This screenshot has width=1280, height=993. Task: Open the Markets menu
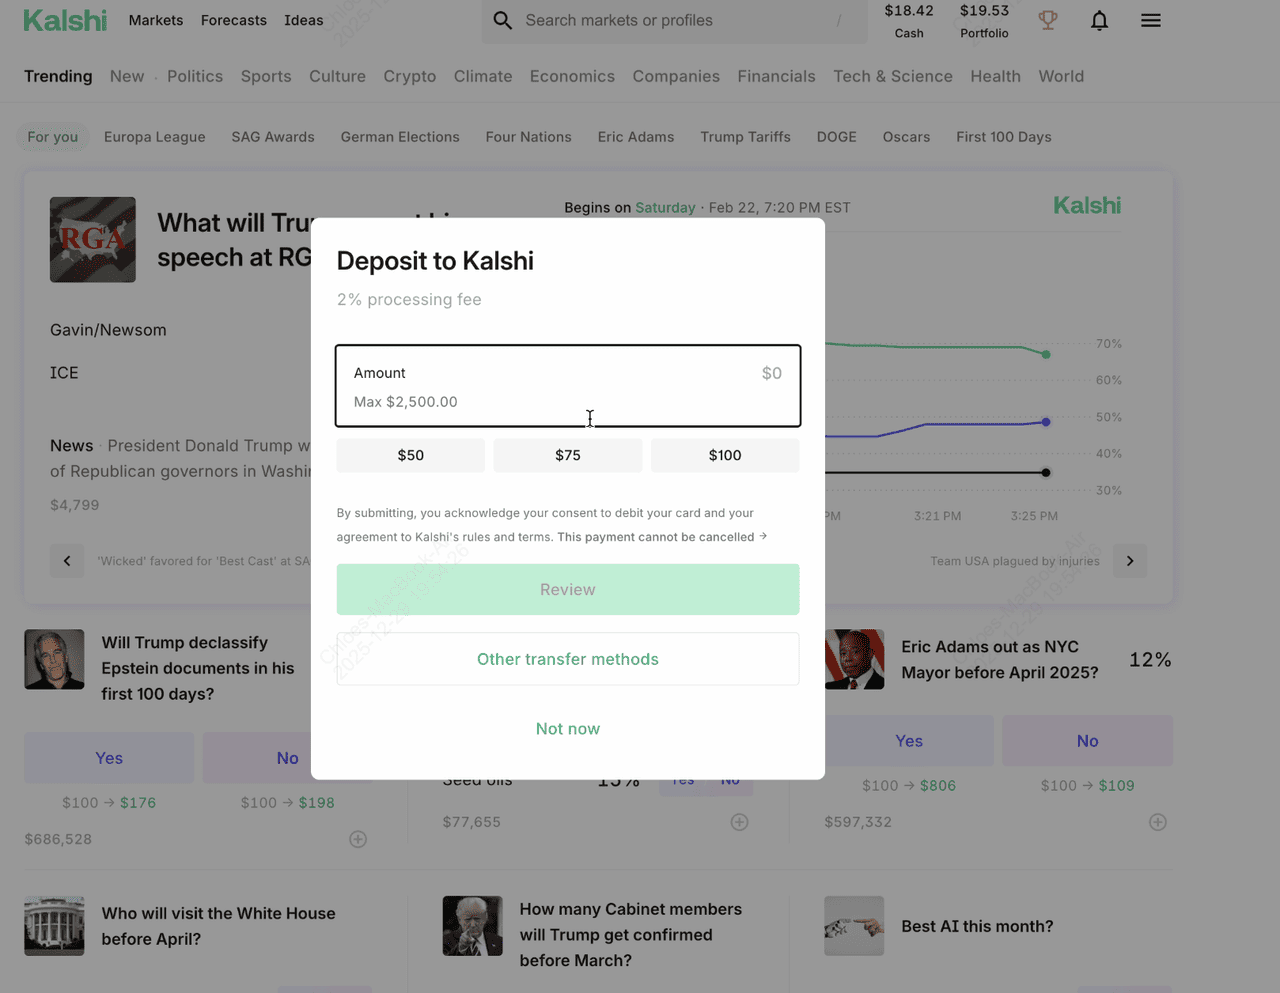(x=156, y=20)
